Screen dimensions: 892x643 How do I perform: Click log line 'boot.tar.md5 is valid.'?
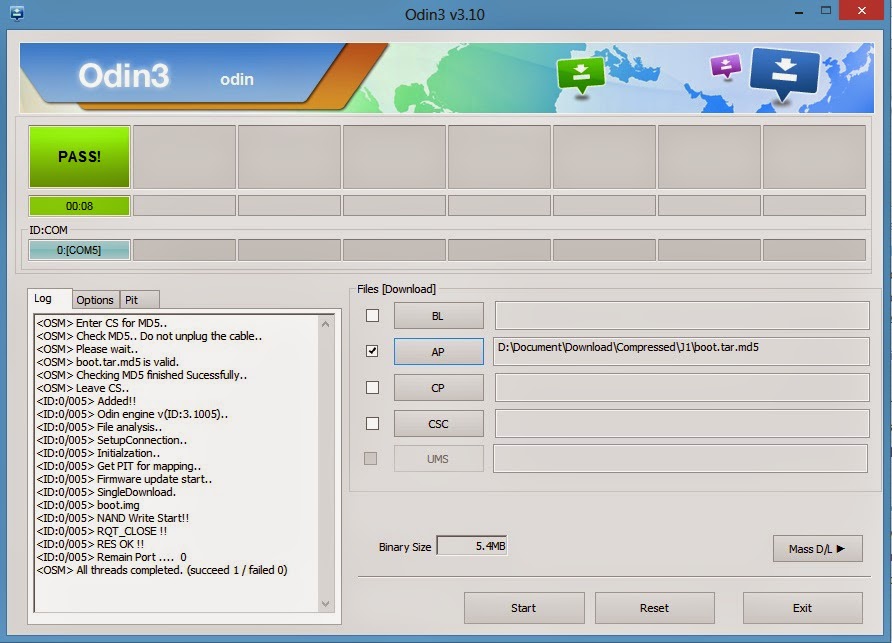tap(108, 362)
